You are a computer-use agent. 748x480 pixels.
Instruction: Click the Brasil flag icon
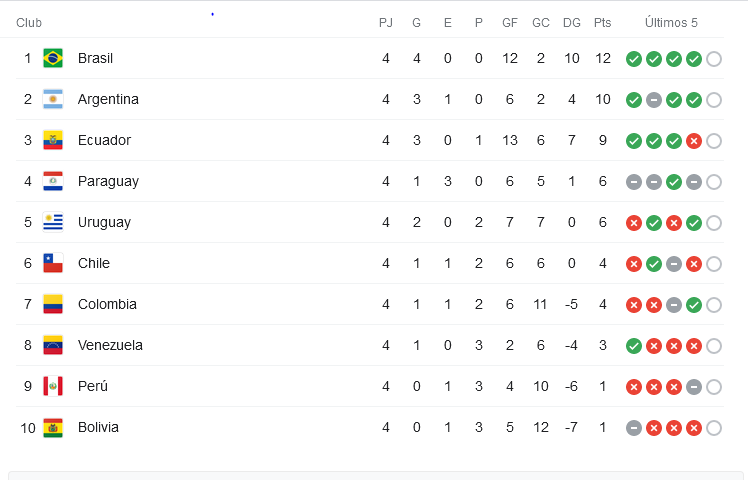(x=53, y=58)
